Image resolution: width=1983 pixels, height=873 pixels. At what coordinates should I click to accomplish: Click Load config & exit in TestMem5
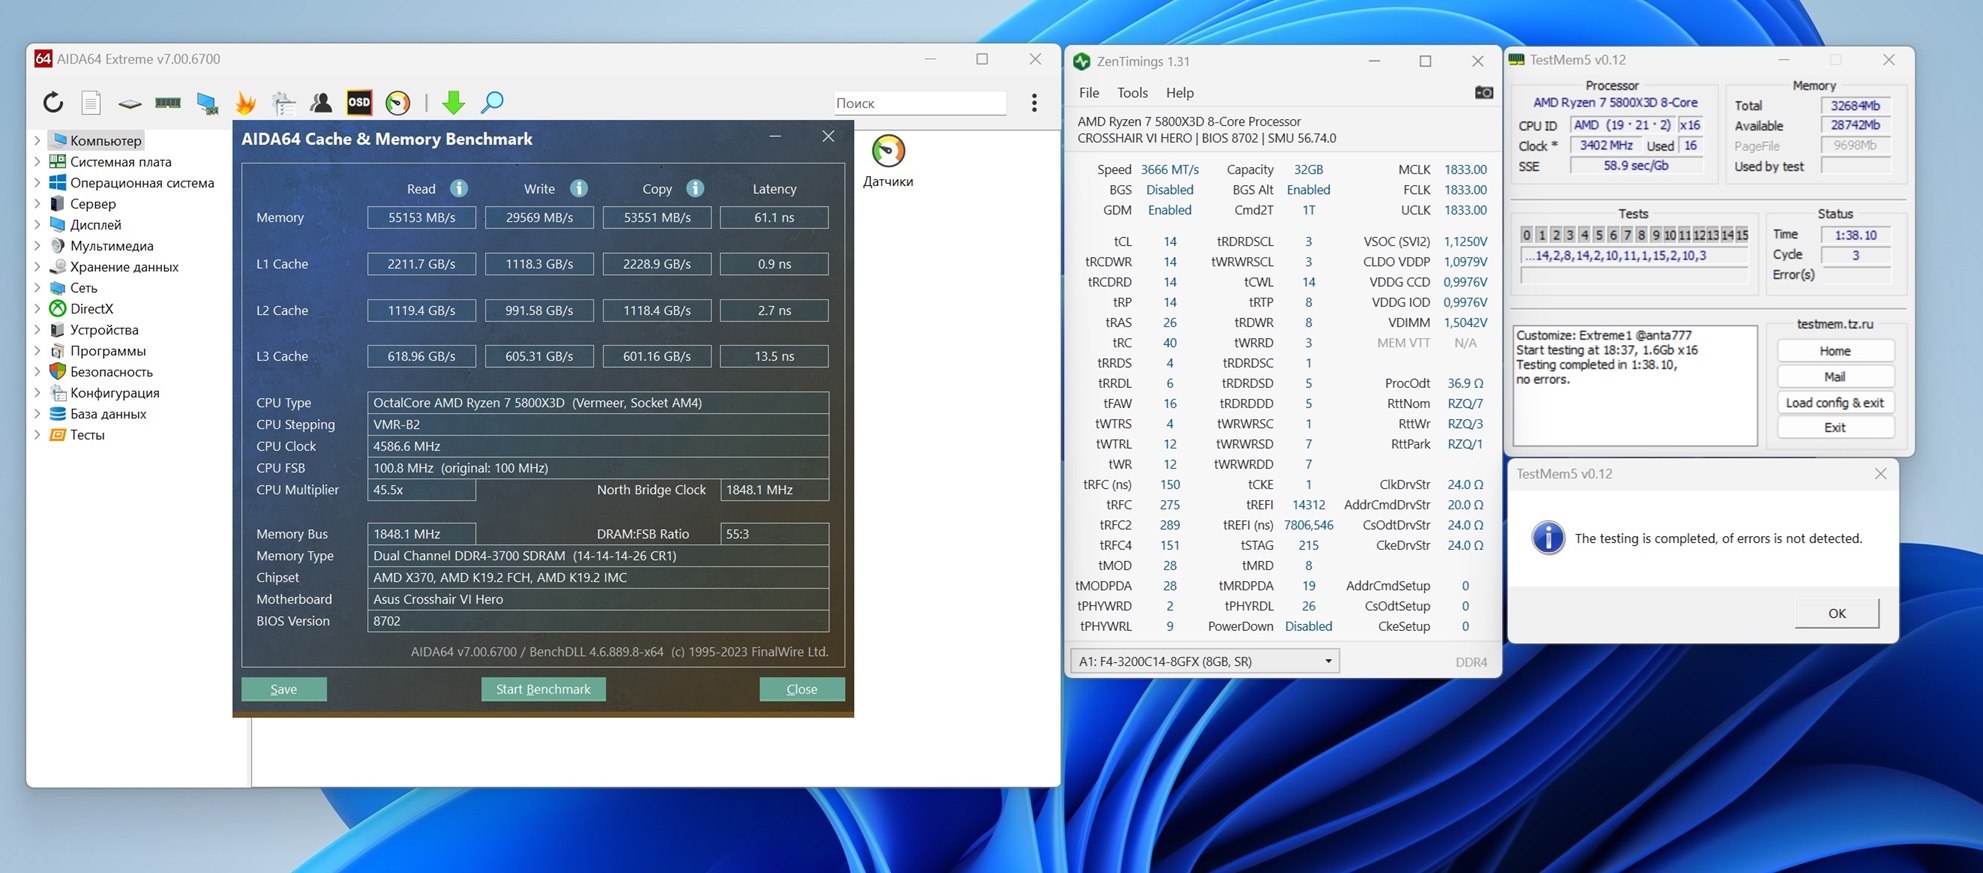(1835, 403)
